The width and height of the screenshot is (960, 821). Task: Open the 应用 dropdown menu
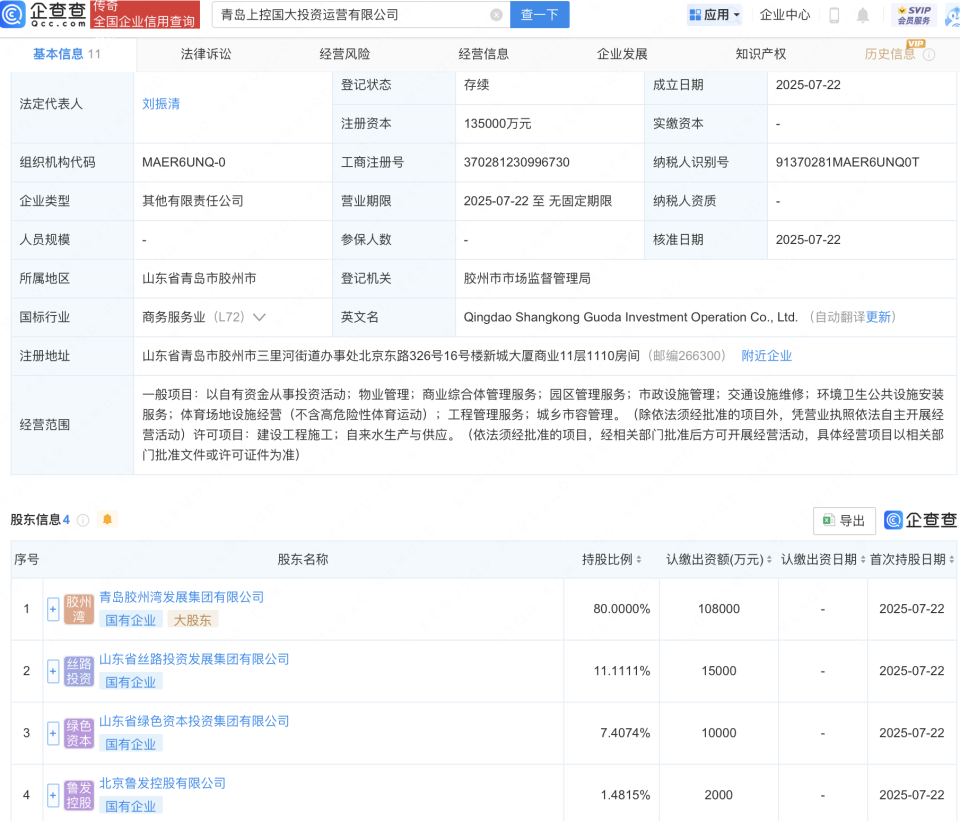tap(714, 15)
